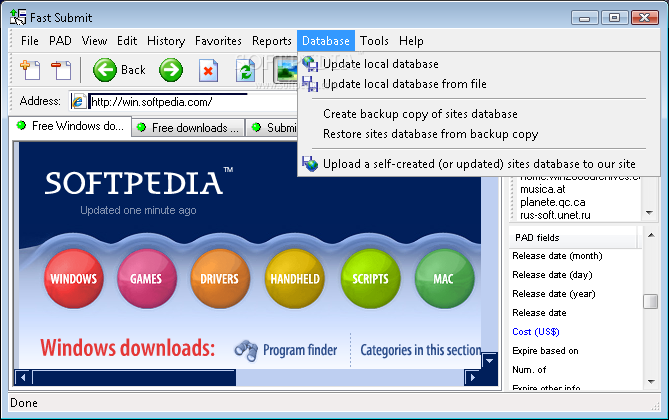The height and width of the screenshot is (420, 669).
Task: Open the Help menu
Action: [411, 41]
